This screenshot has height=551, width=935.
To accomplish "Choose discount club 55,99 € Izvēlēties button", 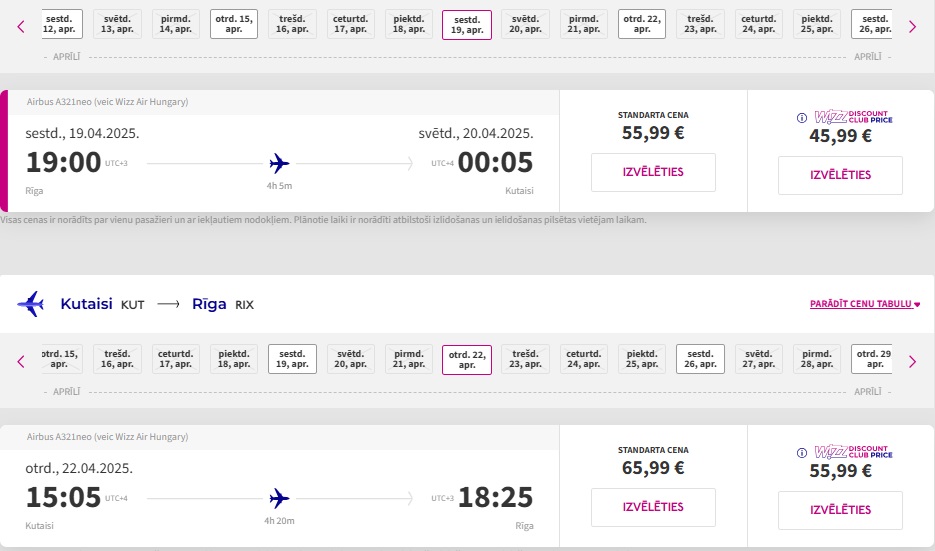I will coord(840,510).
